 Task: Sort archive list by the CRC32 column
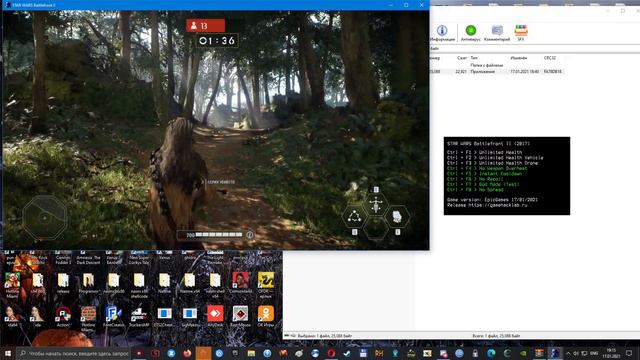[549, 58]
